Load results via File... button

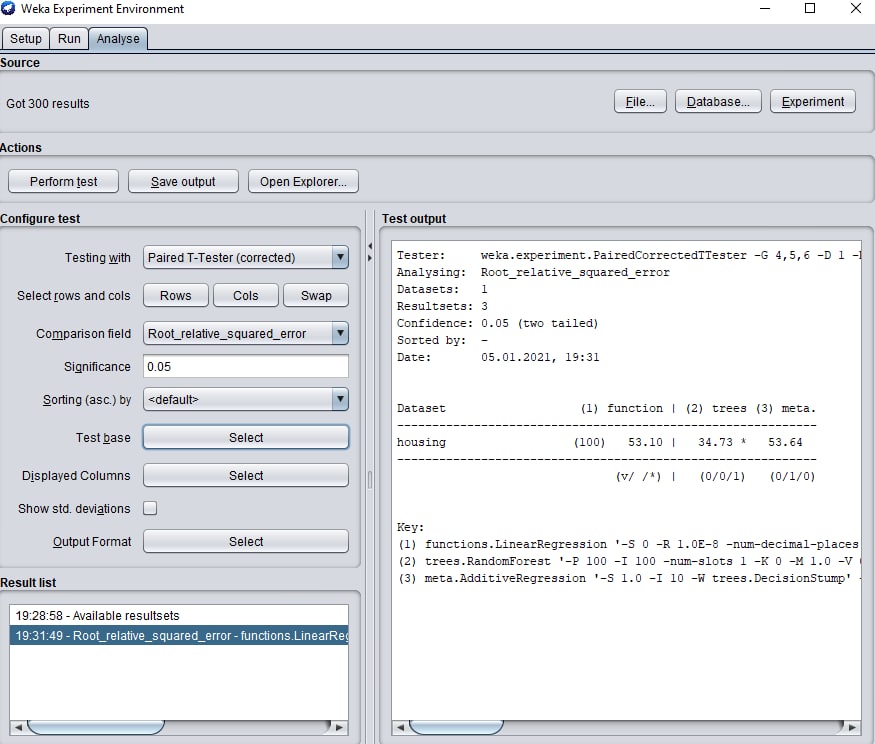click(640, 102)
